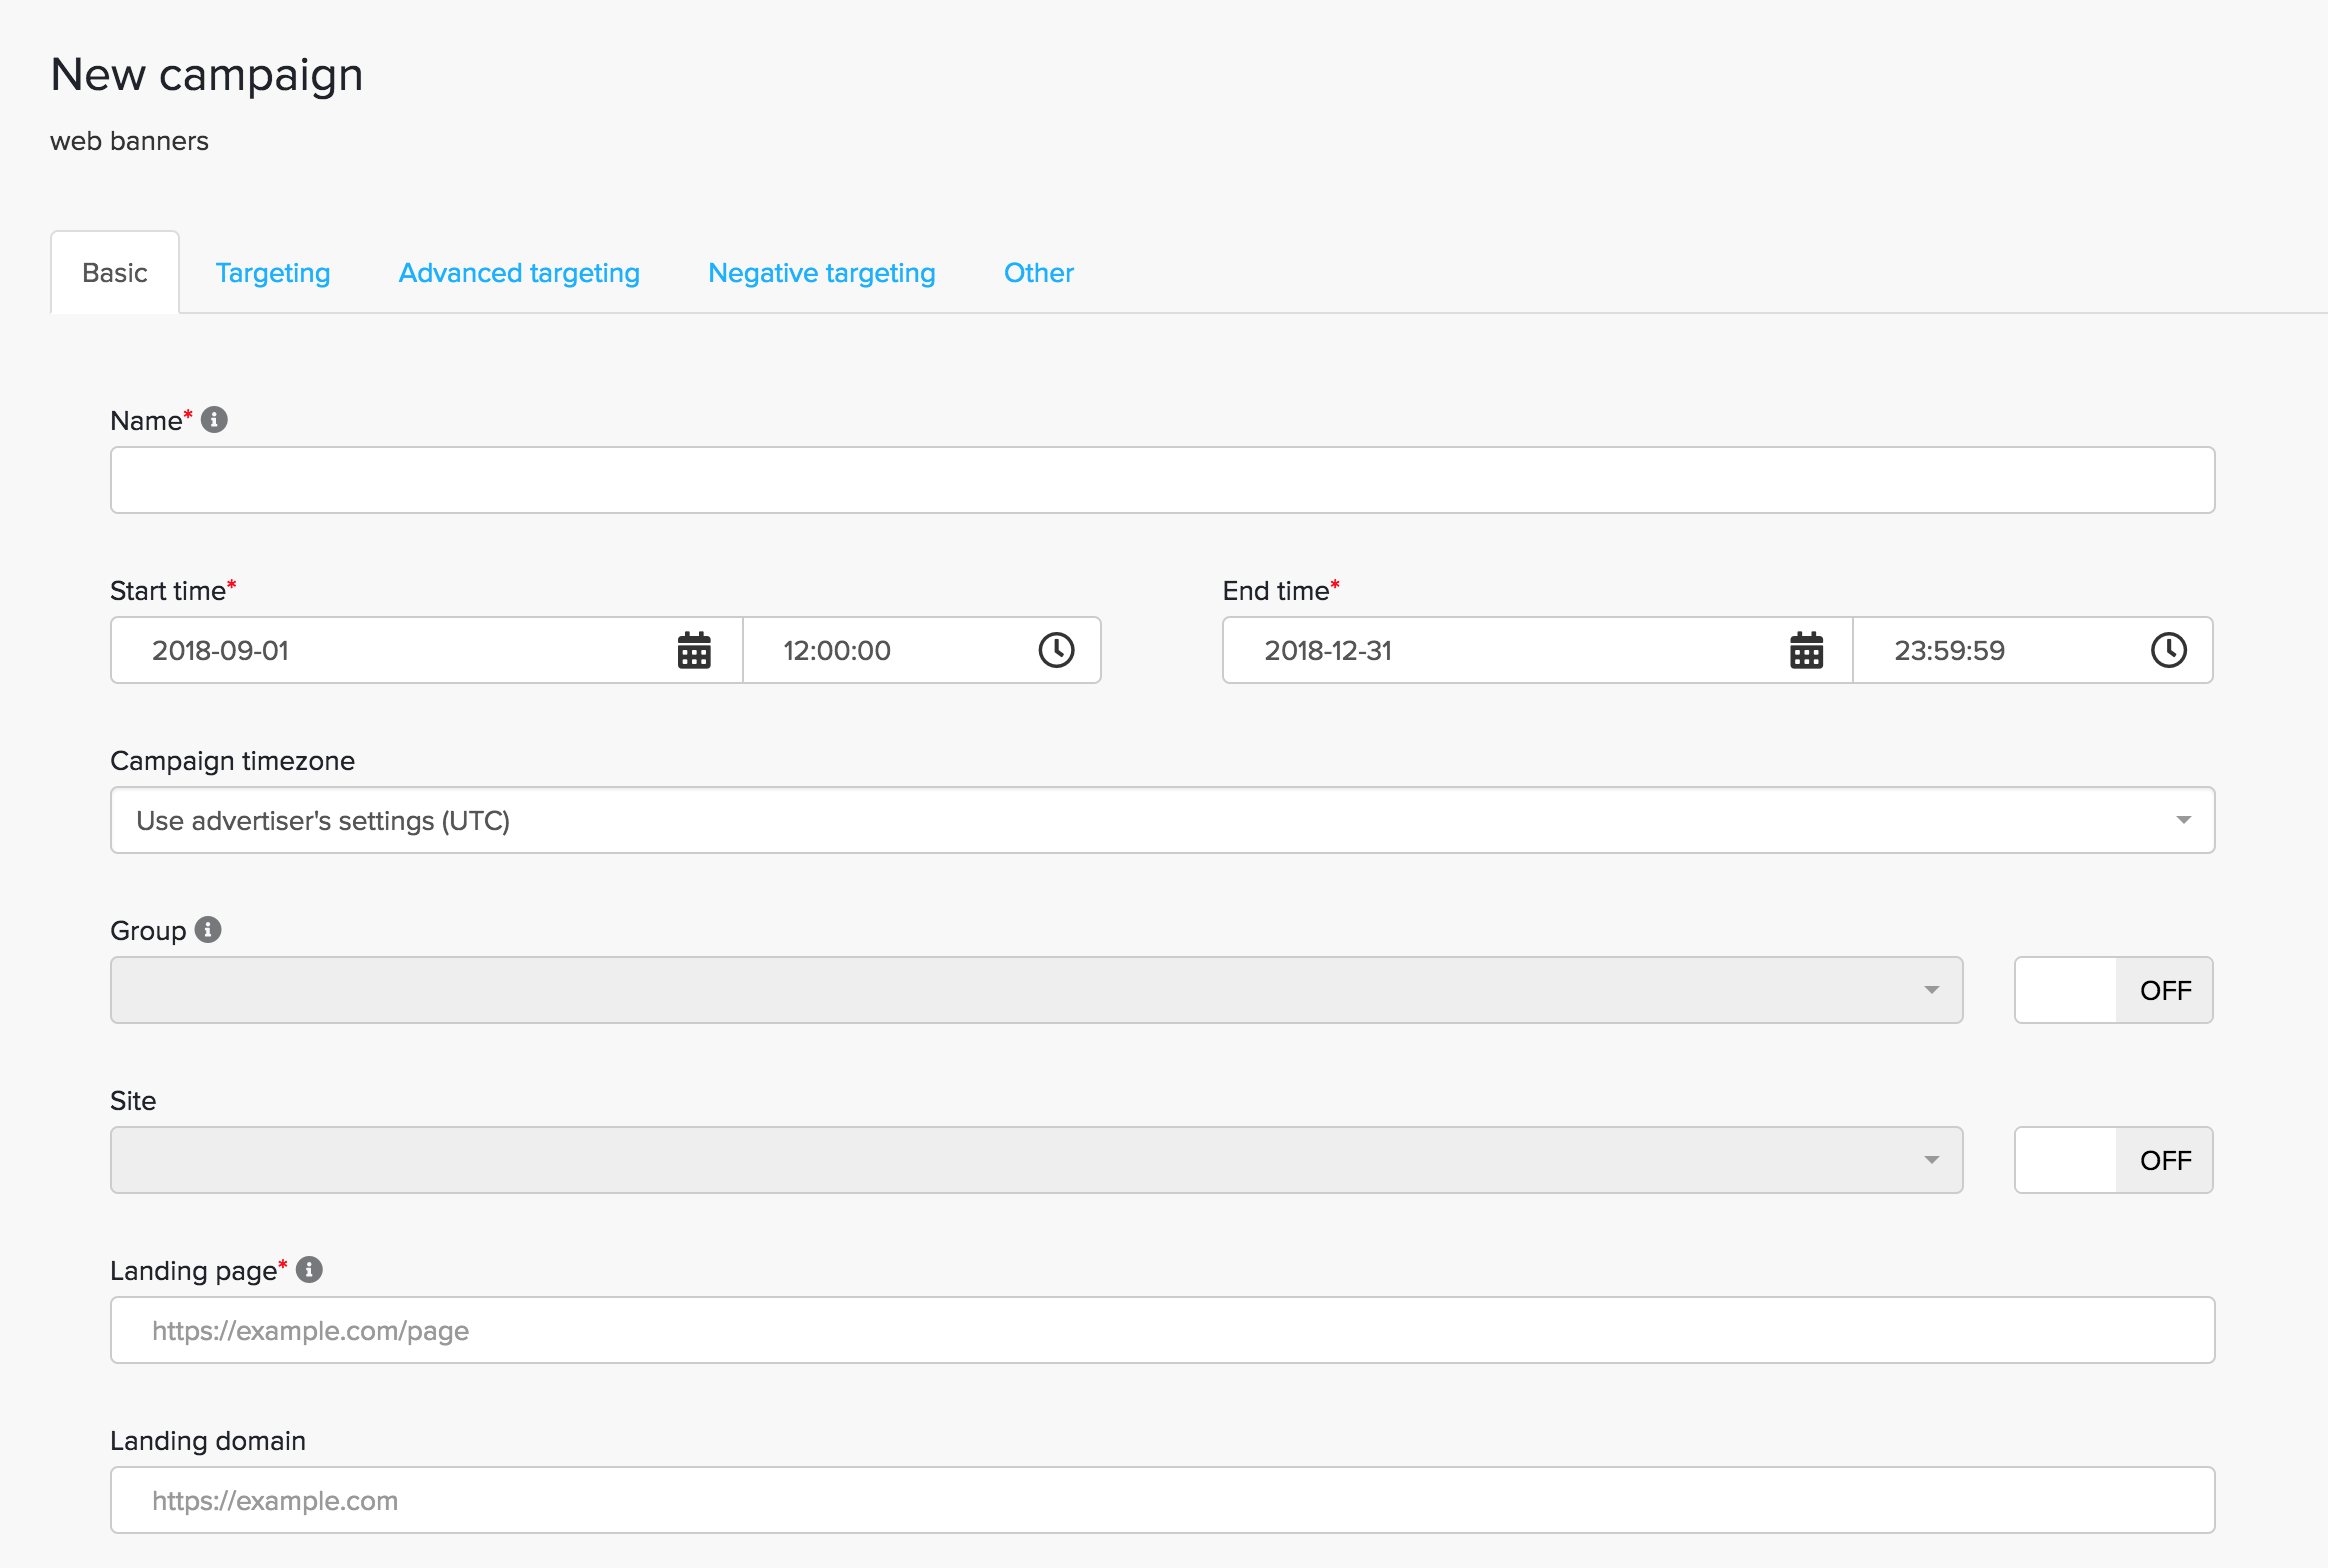Go to the Other tab

coord(1038,273)
